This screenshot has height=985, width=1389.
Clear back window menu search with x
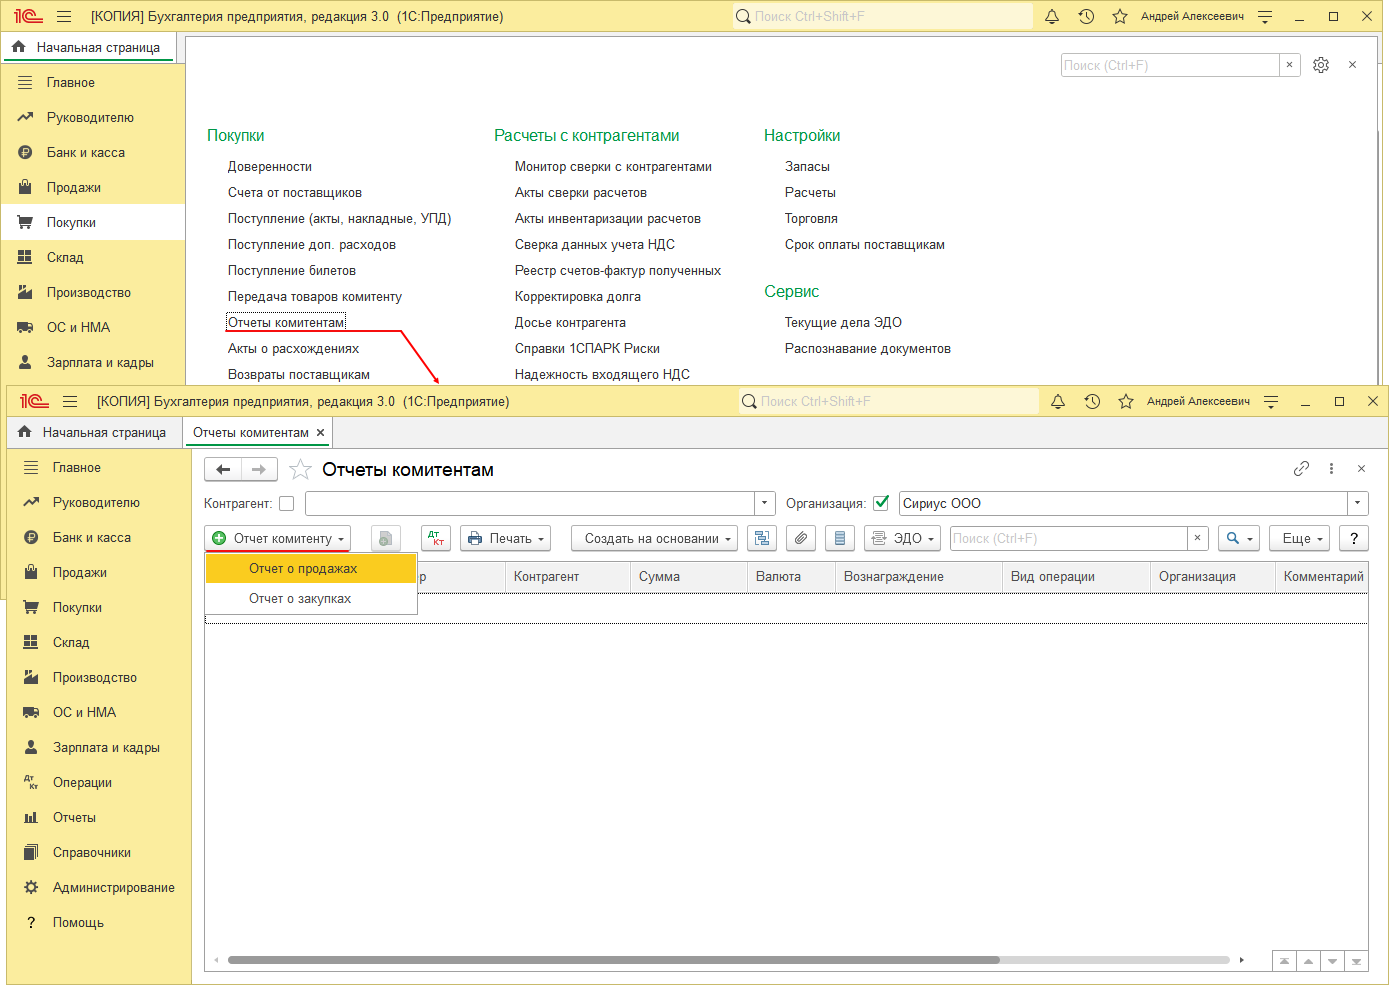tap(1289, 65)
